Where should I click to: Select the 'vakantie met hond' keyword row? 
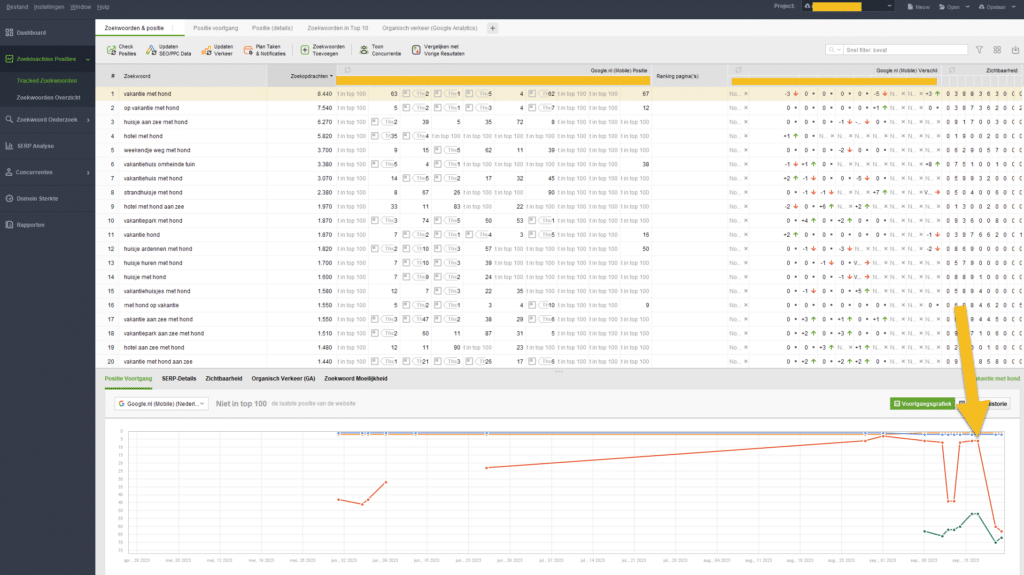(560, 93)
